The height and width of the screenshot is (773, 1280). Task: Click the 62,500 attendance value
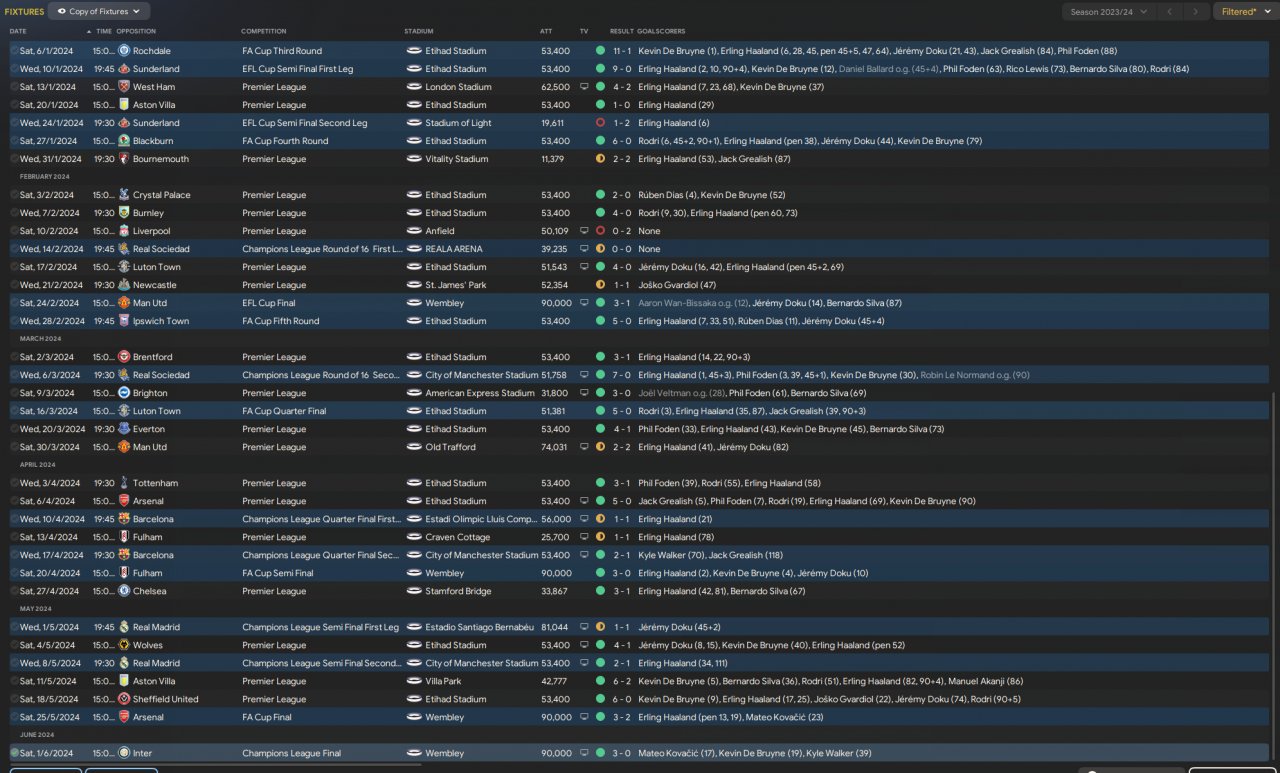(x=555, y=87)
